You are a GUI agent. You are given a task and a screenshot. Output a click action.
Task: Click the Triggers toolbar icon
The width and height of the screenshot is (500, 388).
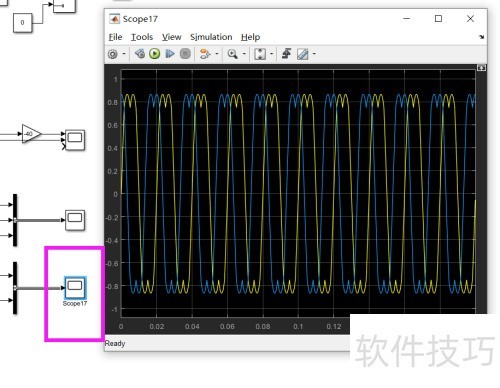[x=286, y=54]
